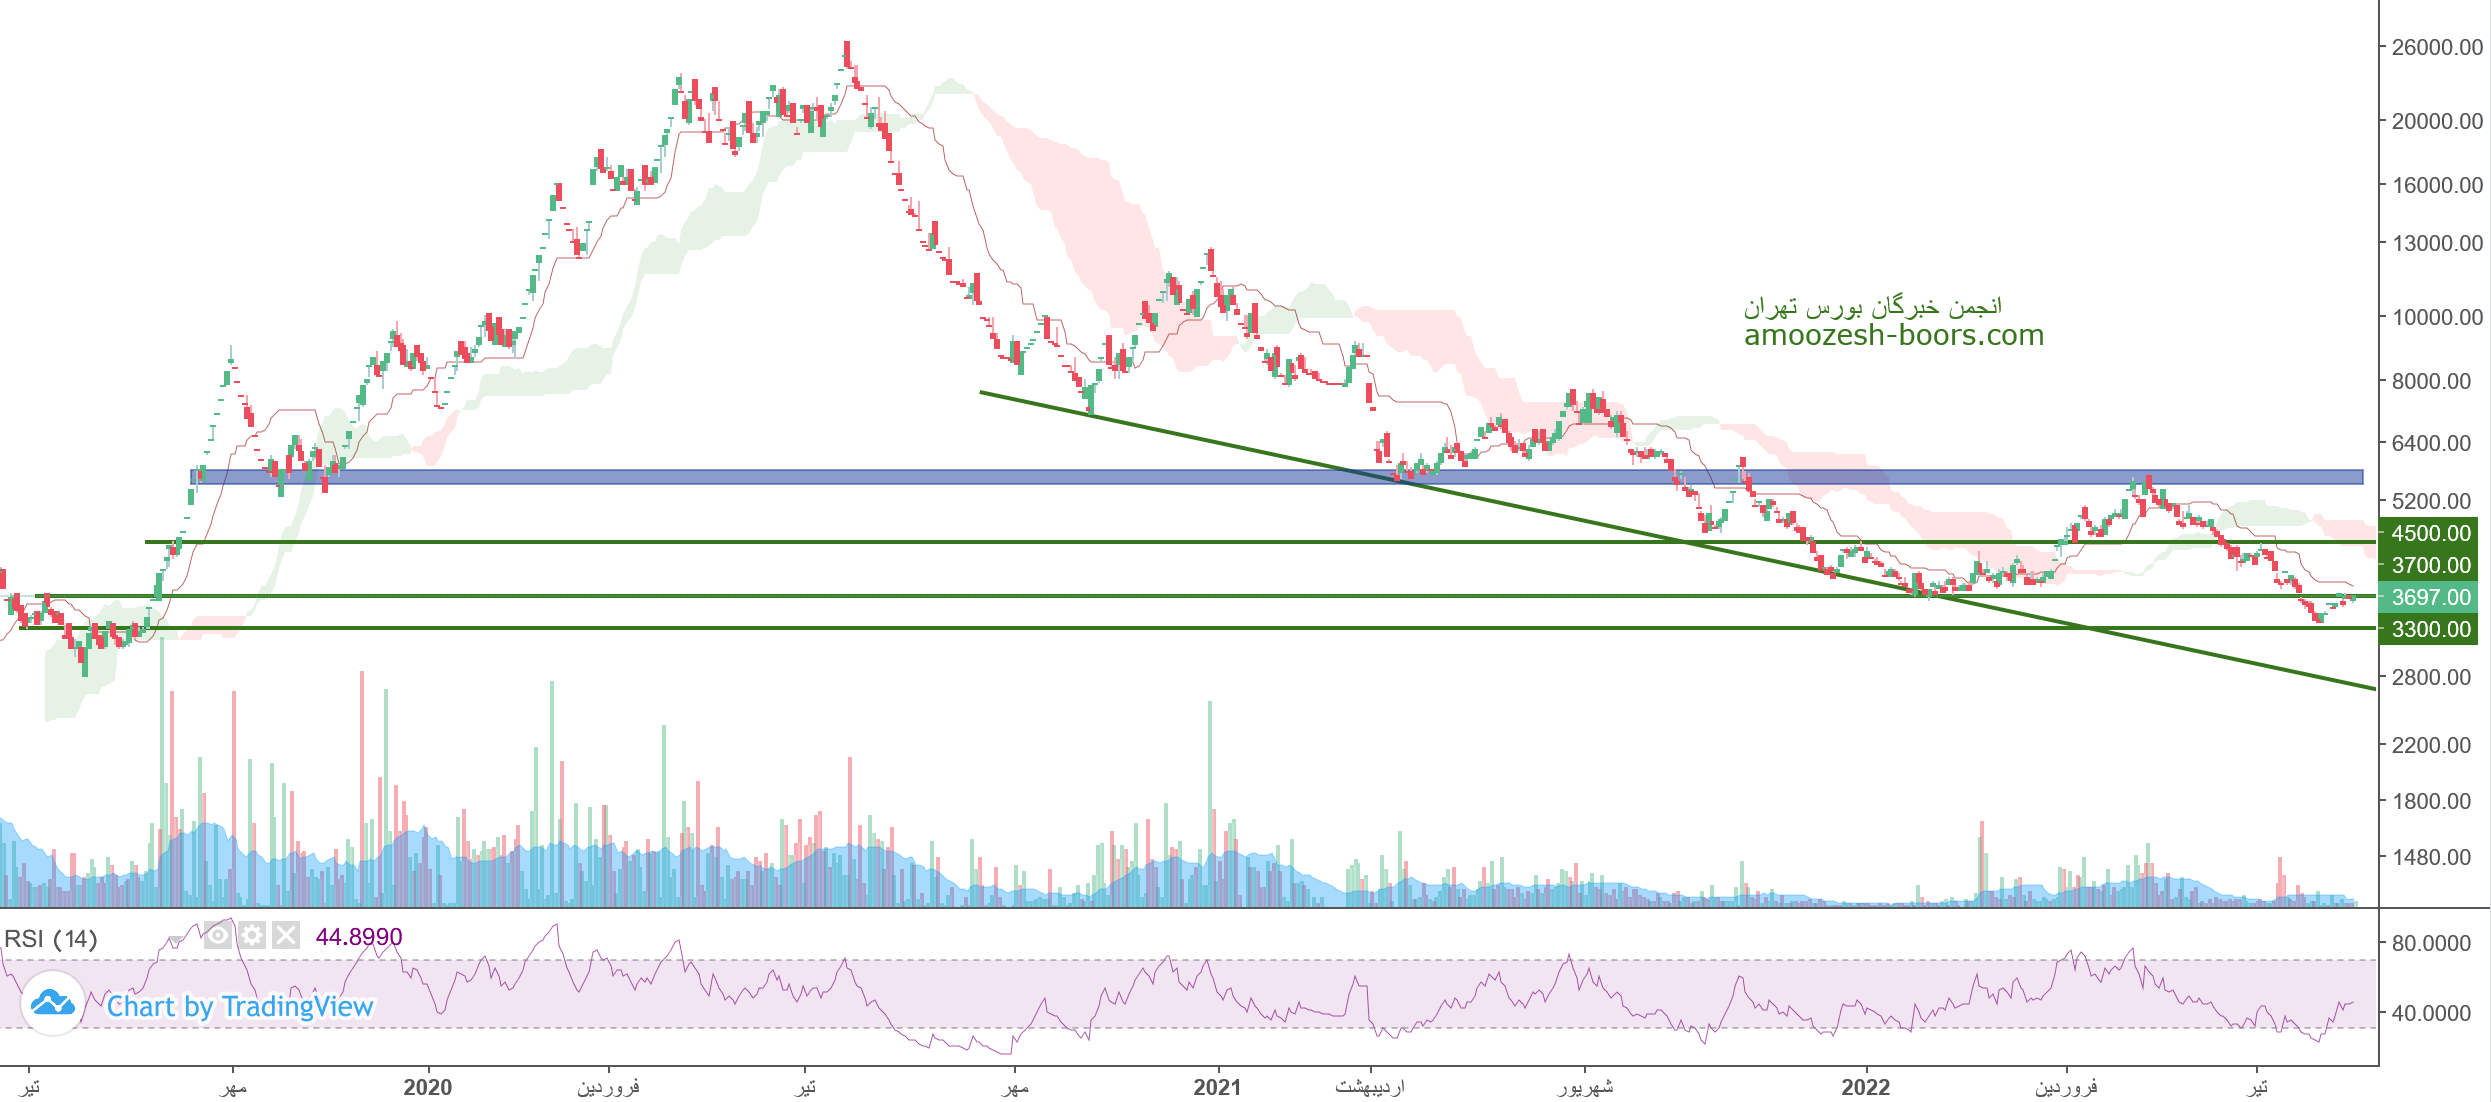Click the amoozesh-boors.com watermark text

click(1893, 335)
